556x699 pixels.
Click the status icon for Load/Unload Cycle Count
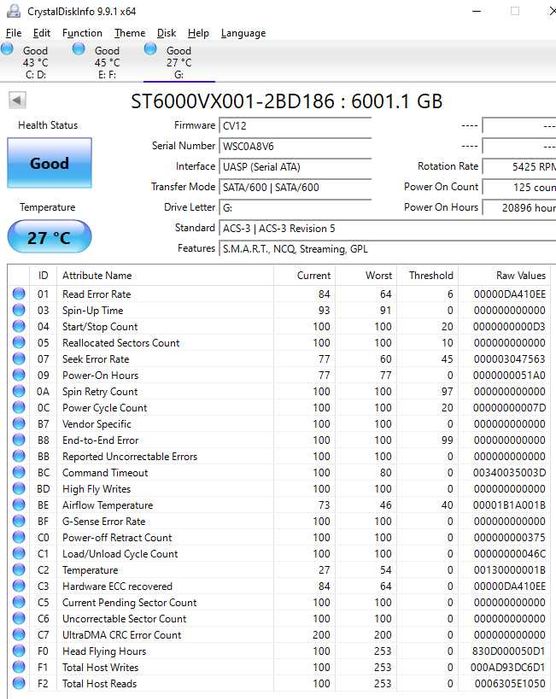tap(19, 553)
